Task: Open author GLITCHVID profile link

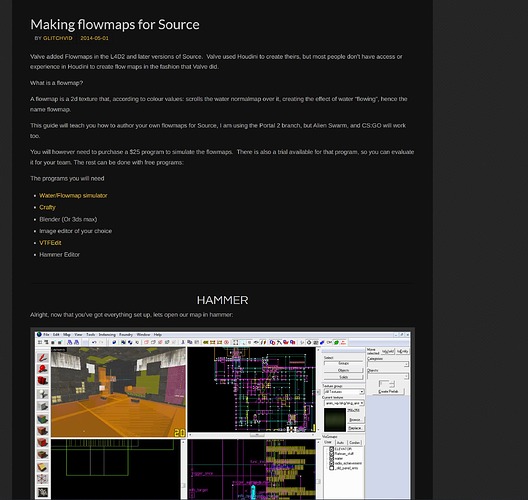Action: 58,38
